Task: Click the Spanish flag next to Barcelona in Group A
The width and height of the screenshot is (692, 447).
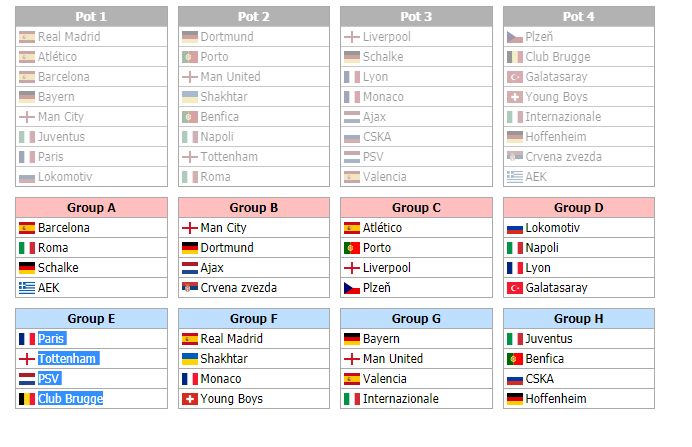Action: (26, 228)
